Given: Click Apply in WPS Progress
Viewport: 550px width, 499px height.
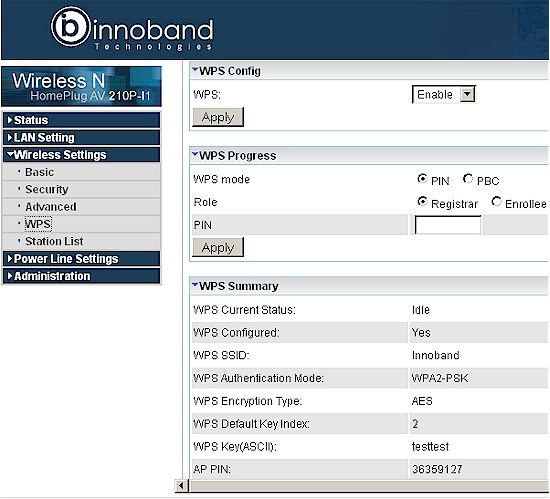Looking at the screenshot, I should click(218, 248).
